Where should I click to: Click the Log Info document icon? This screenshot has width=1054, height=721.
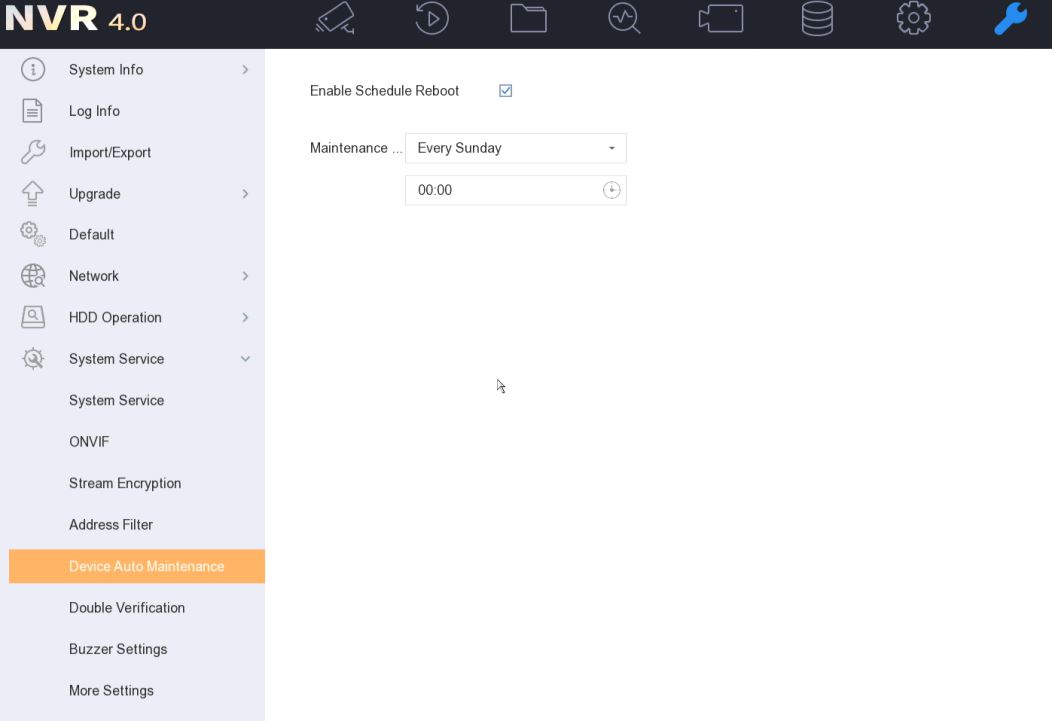(32, 111)
